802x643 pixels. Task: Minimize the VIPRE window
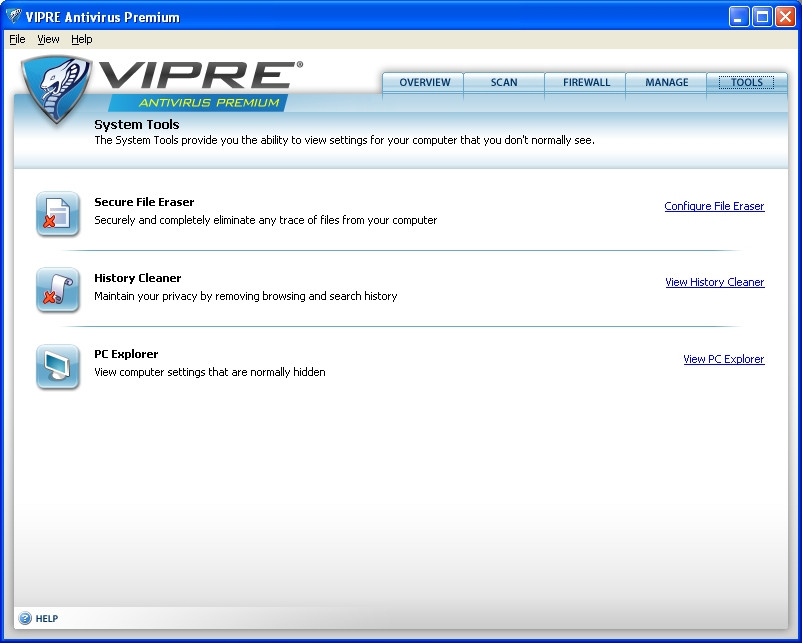(x=738, y=17)
